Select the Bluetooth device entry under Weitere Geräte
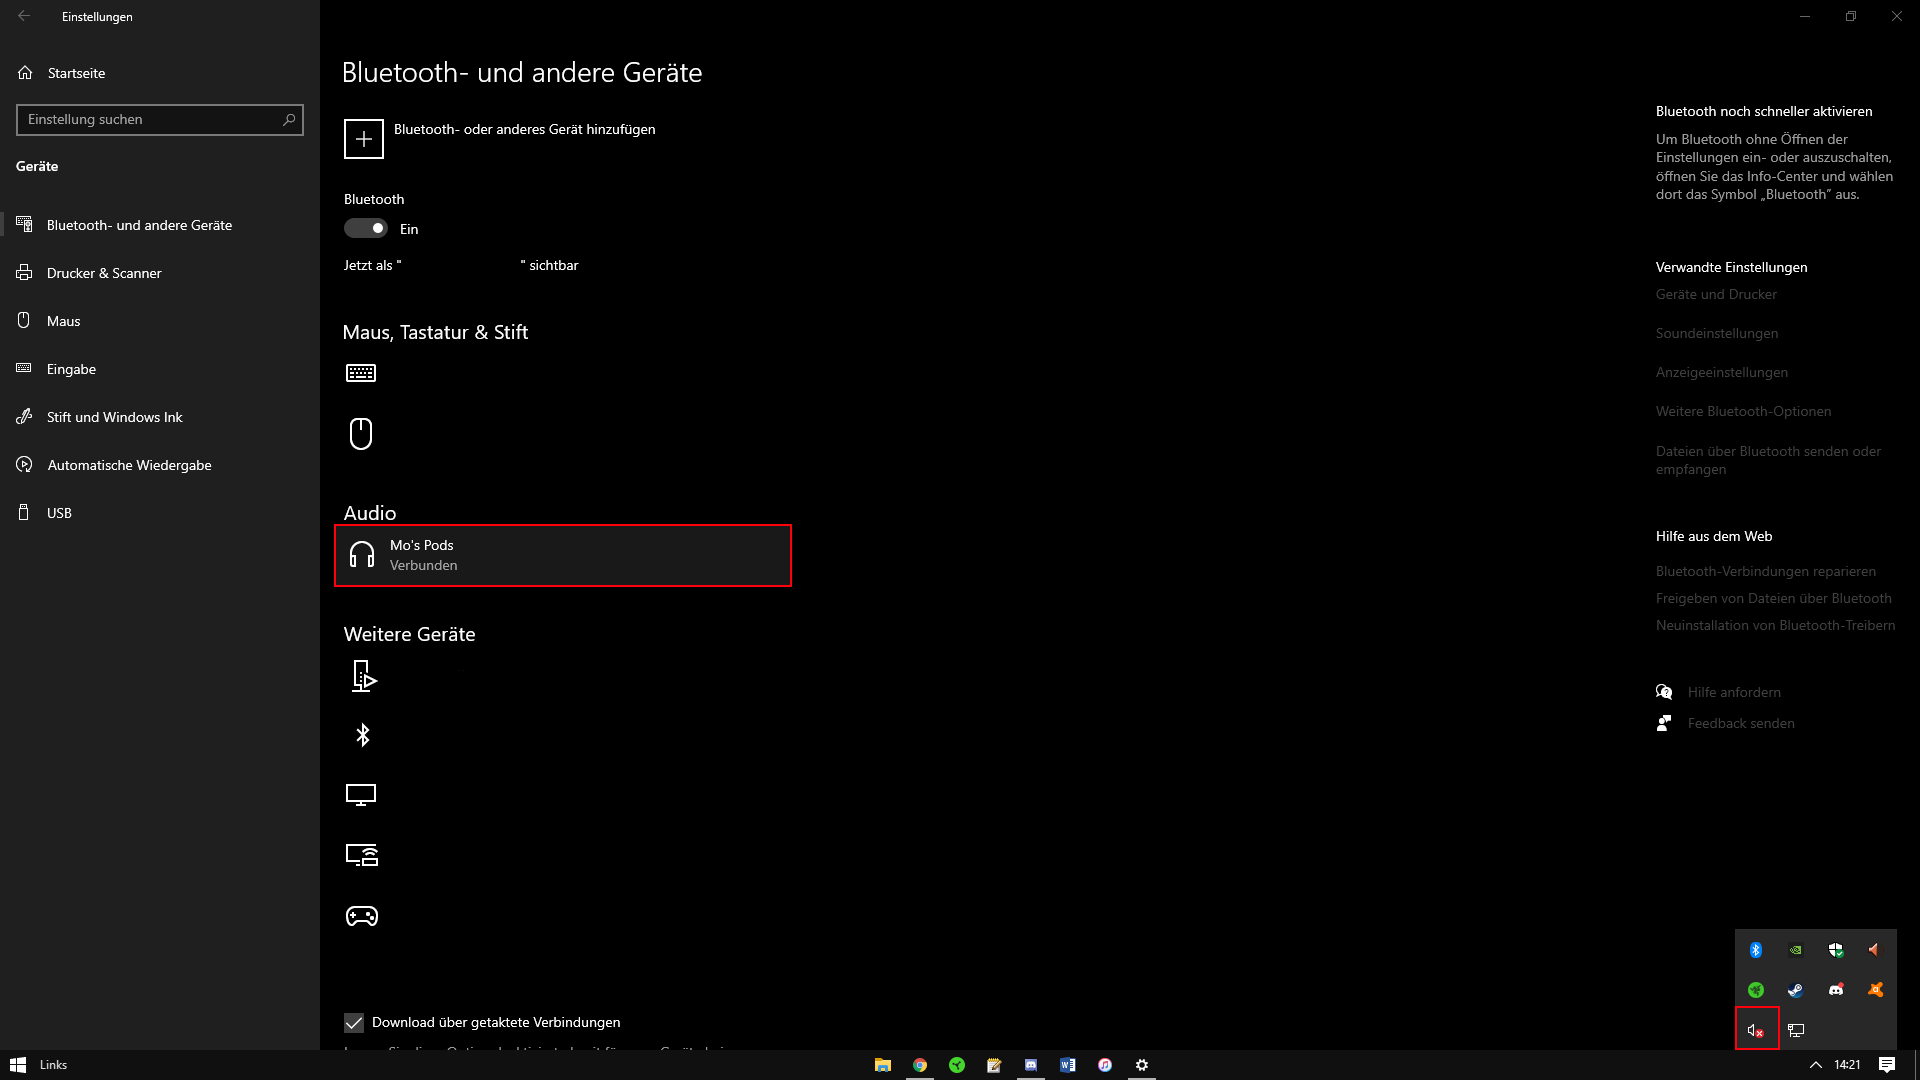 point(363,735)
